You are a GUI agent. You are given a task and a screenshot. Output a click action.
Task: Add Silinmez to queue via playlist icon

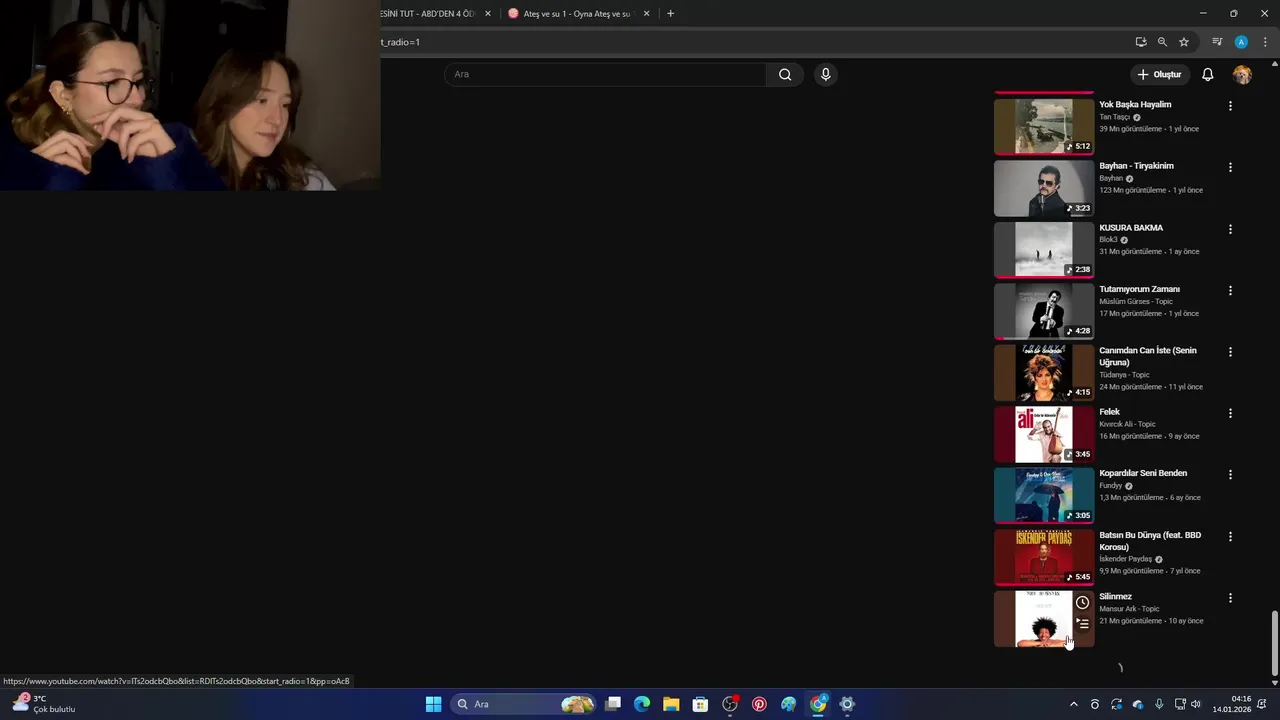tap(1082, 624)
